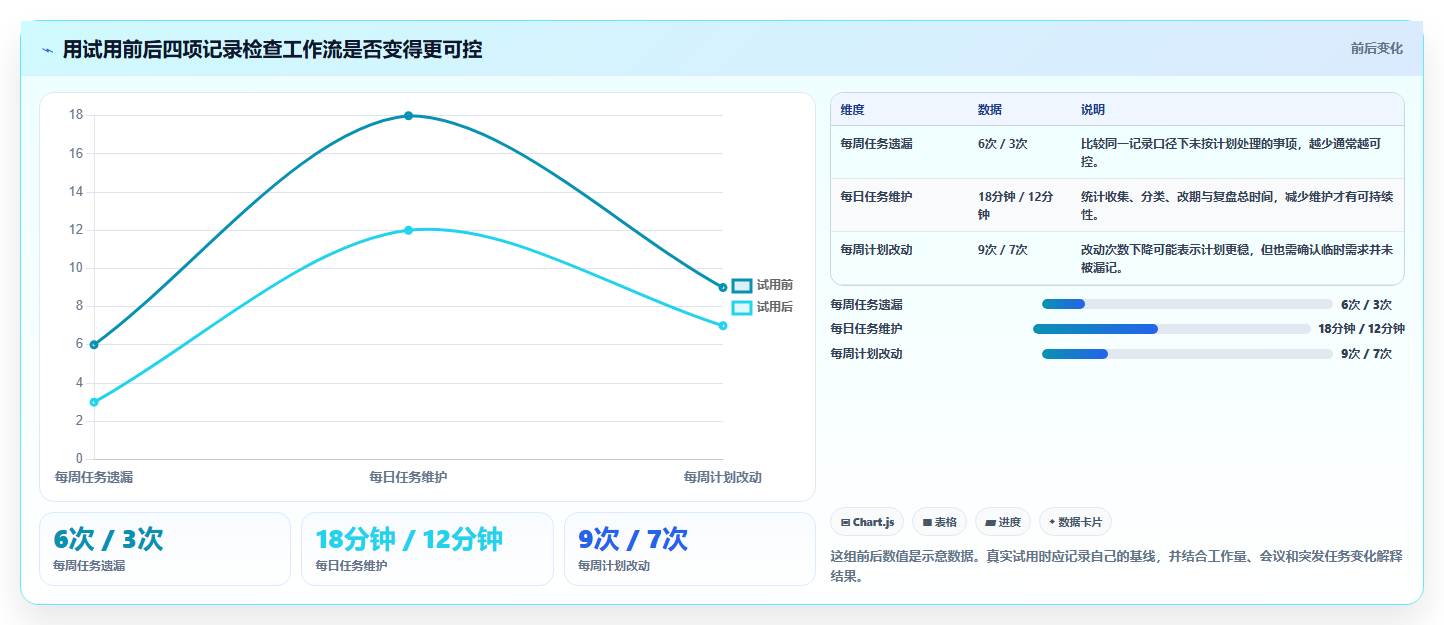
Task: Select the 数据卡片 tag chip
Action: [x=1075, y=522]
